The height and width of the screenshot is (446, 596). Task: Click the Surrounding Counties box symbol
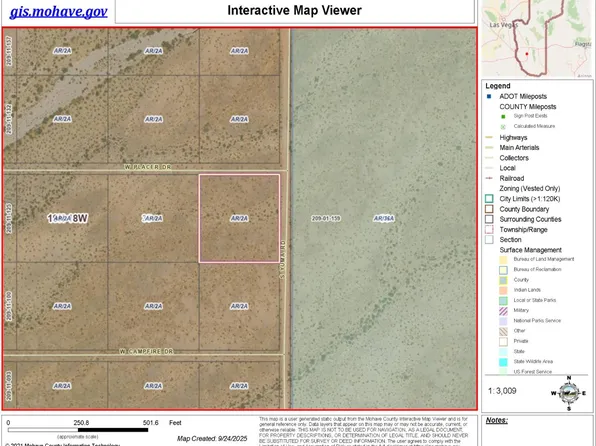point(489,219)
